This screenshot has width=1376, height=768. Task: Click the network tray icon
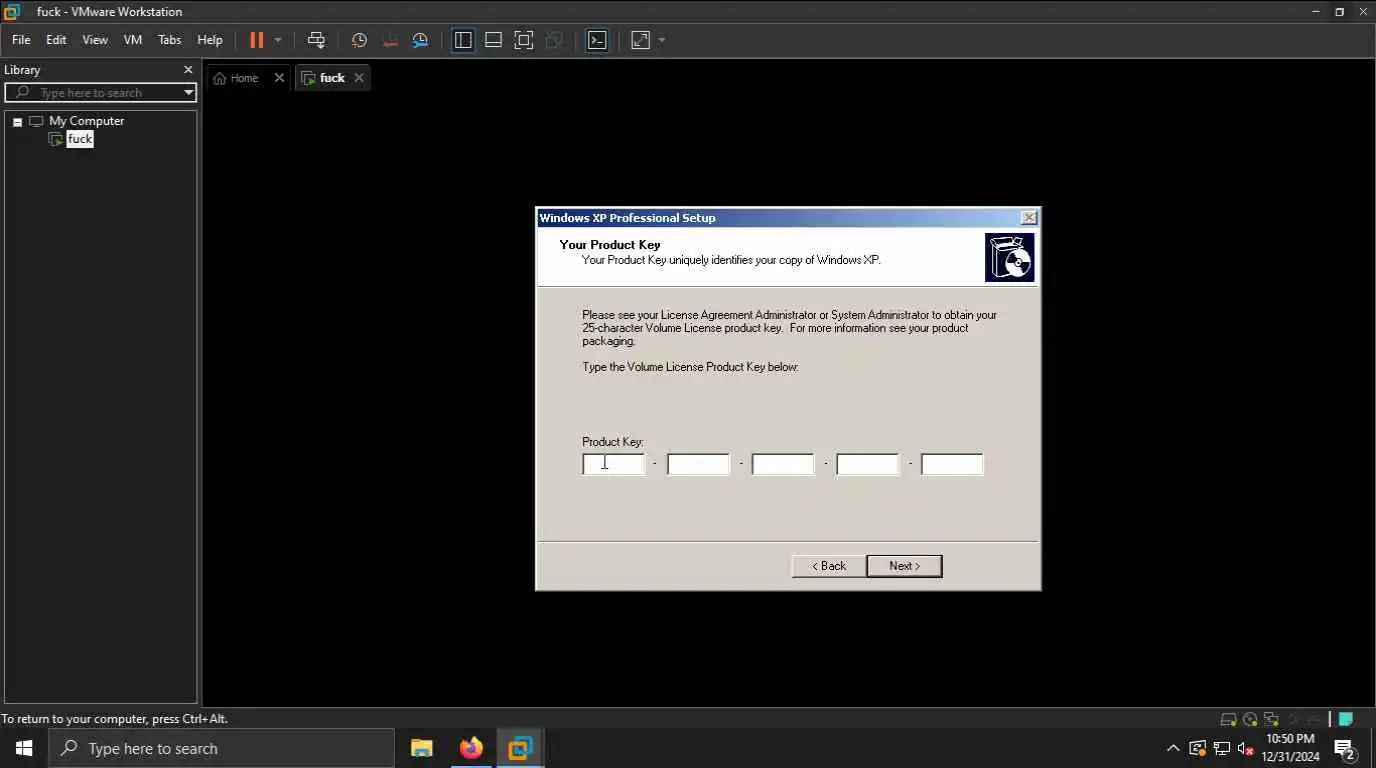(1222, 748)
